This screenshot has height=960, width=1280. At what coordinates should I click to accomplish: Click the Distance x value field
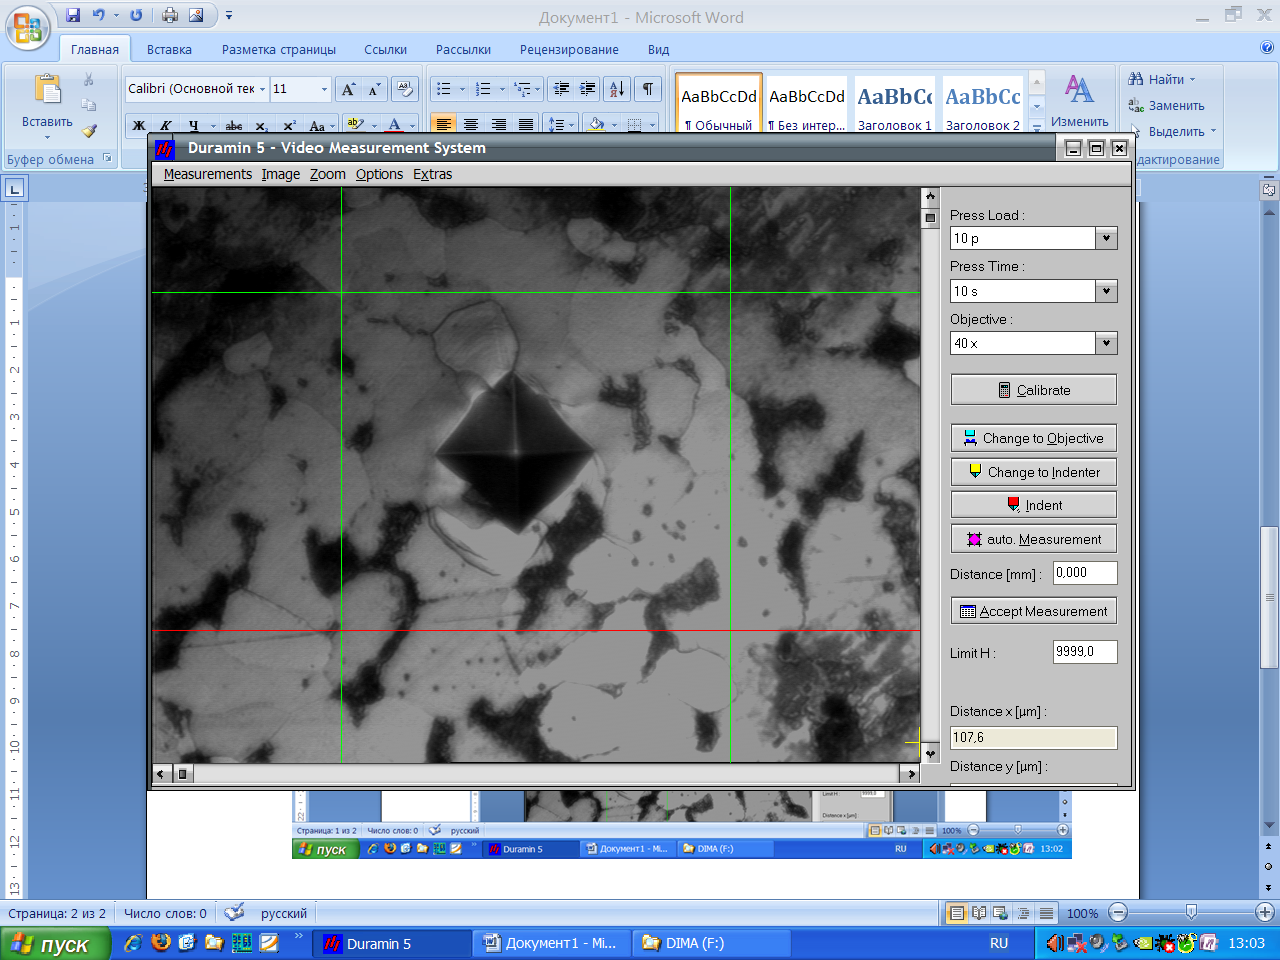tap(1033, 737)
